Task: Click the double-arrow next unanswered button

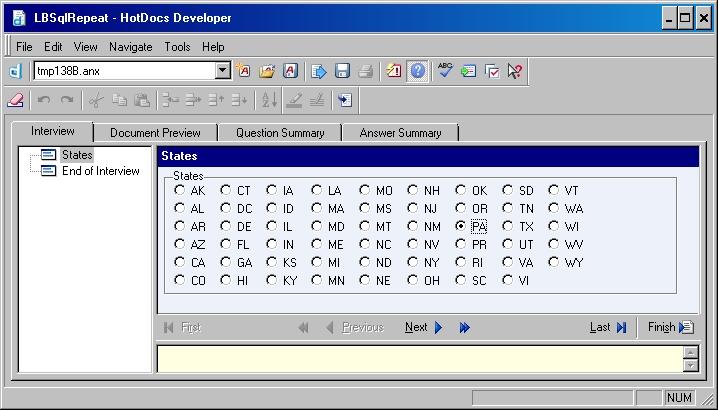Action: (464, 327)
